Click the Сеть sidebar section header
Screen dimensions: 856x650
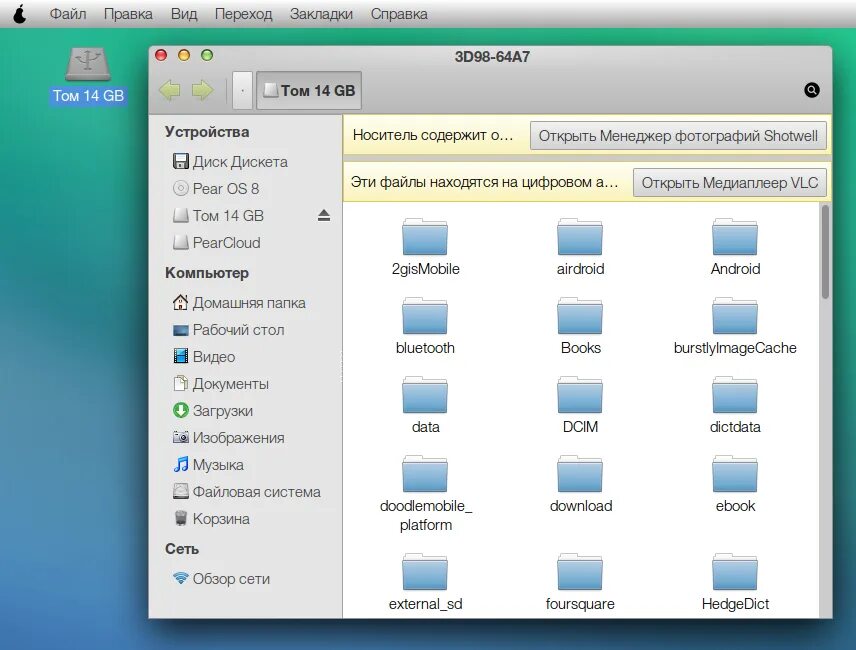pos(182,549)
